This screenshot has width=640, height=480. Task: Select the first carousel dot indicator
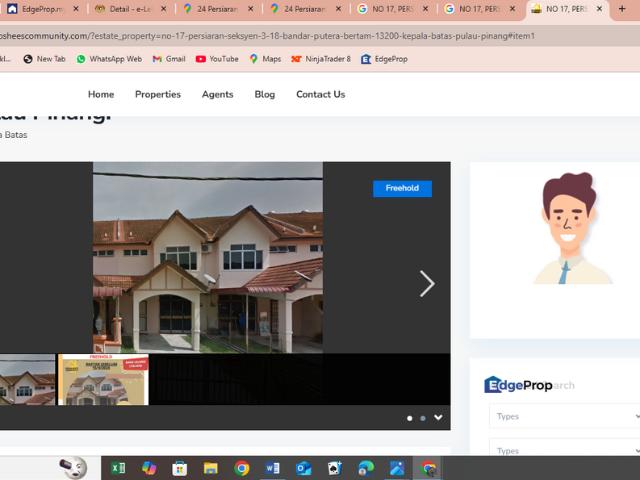[409, 418]
